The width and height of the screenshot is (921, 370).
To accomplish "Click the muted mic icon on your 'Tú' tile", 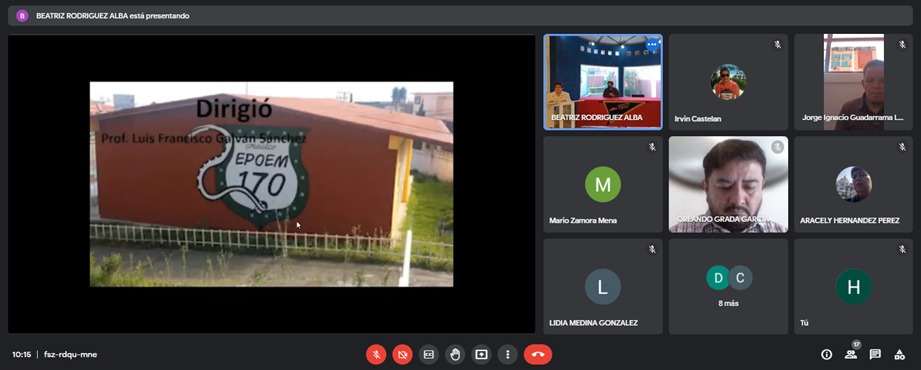I will [x=902, y=249].
